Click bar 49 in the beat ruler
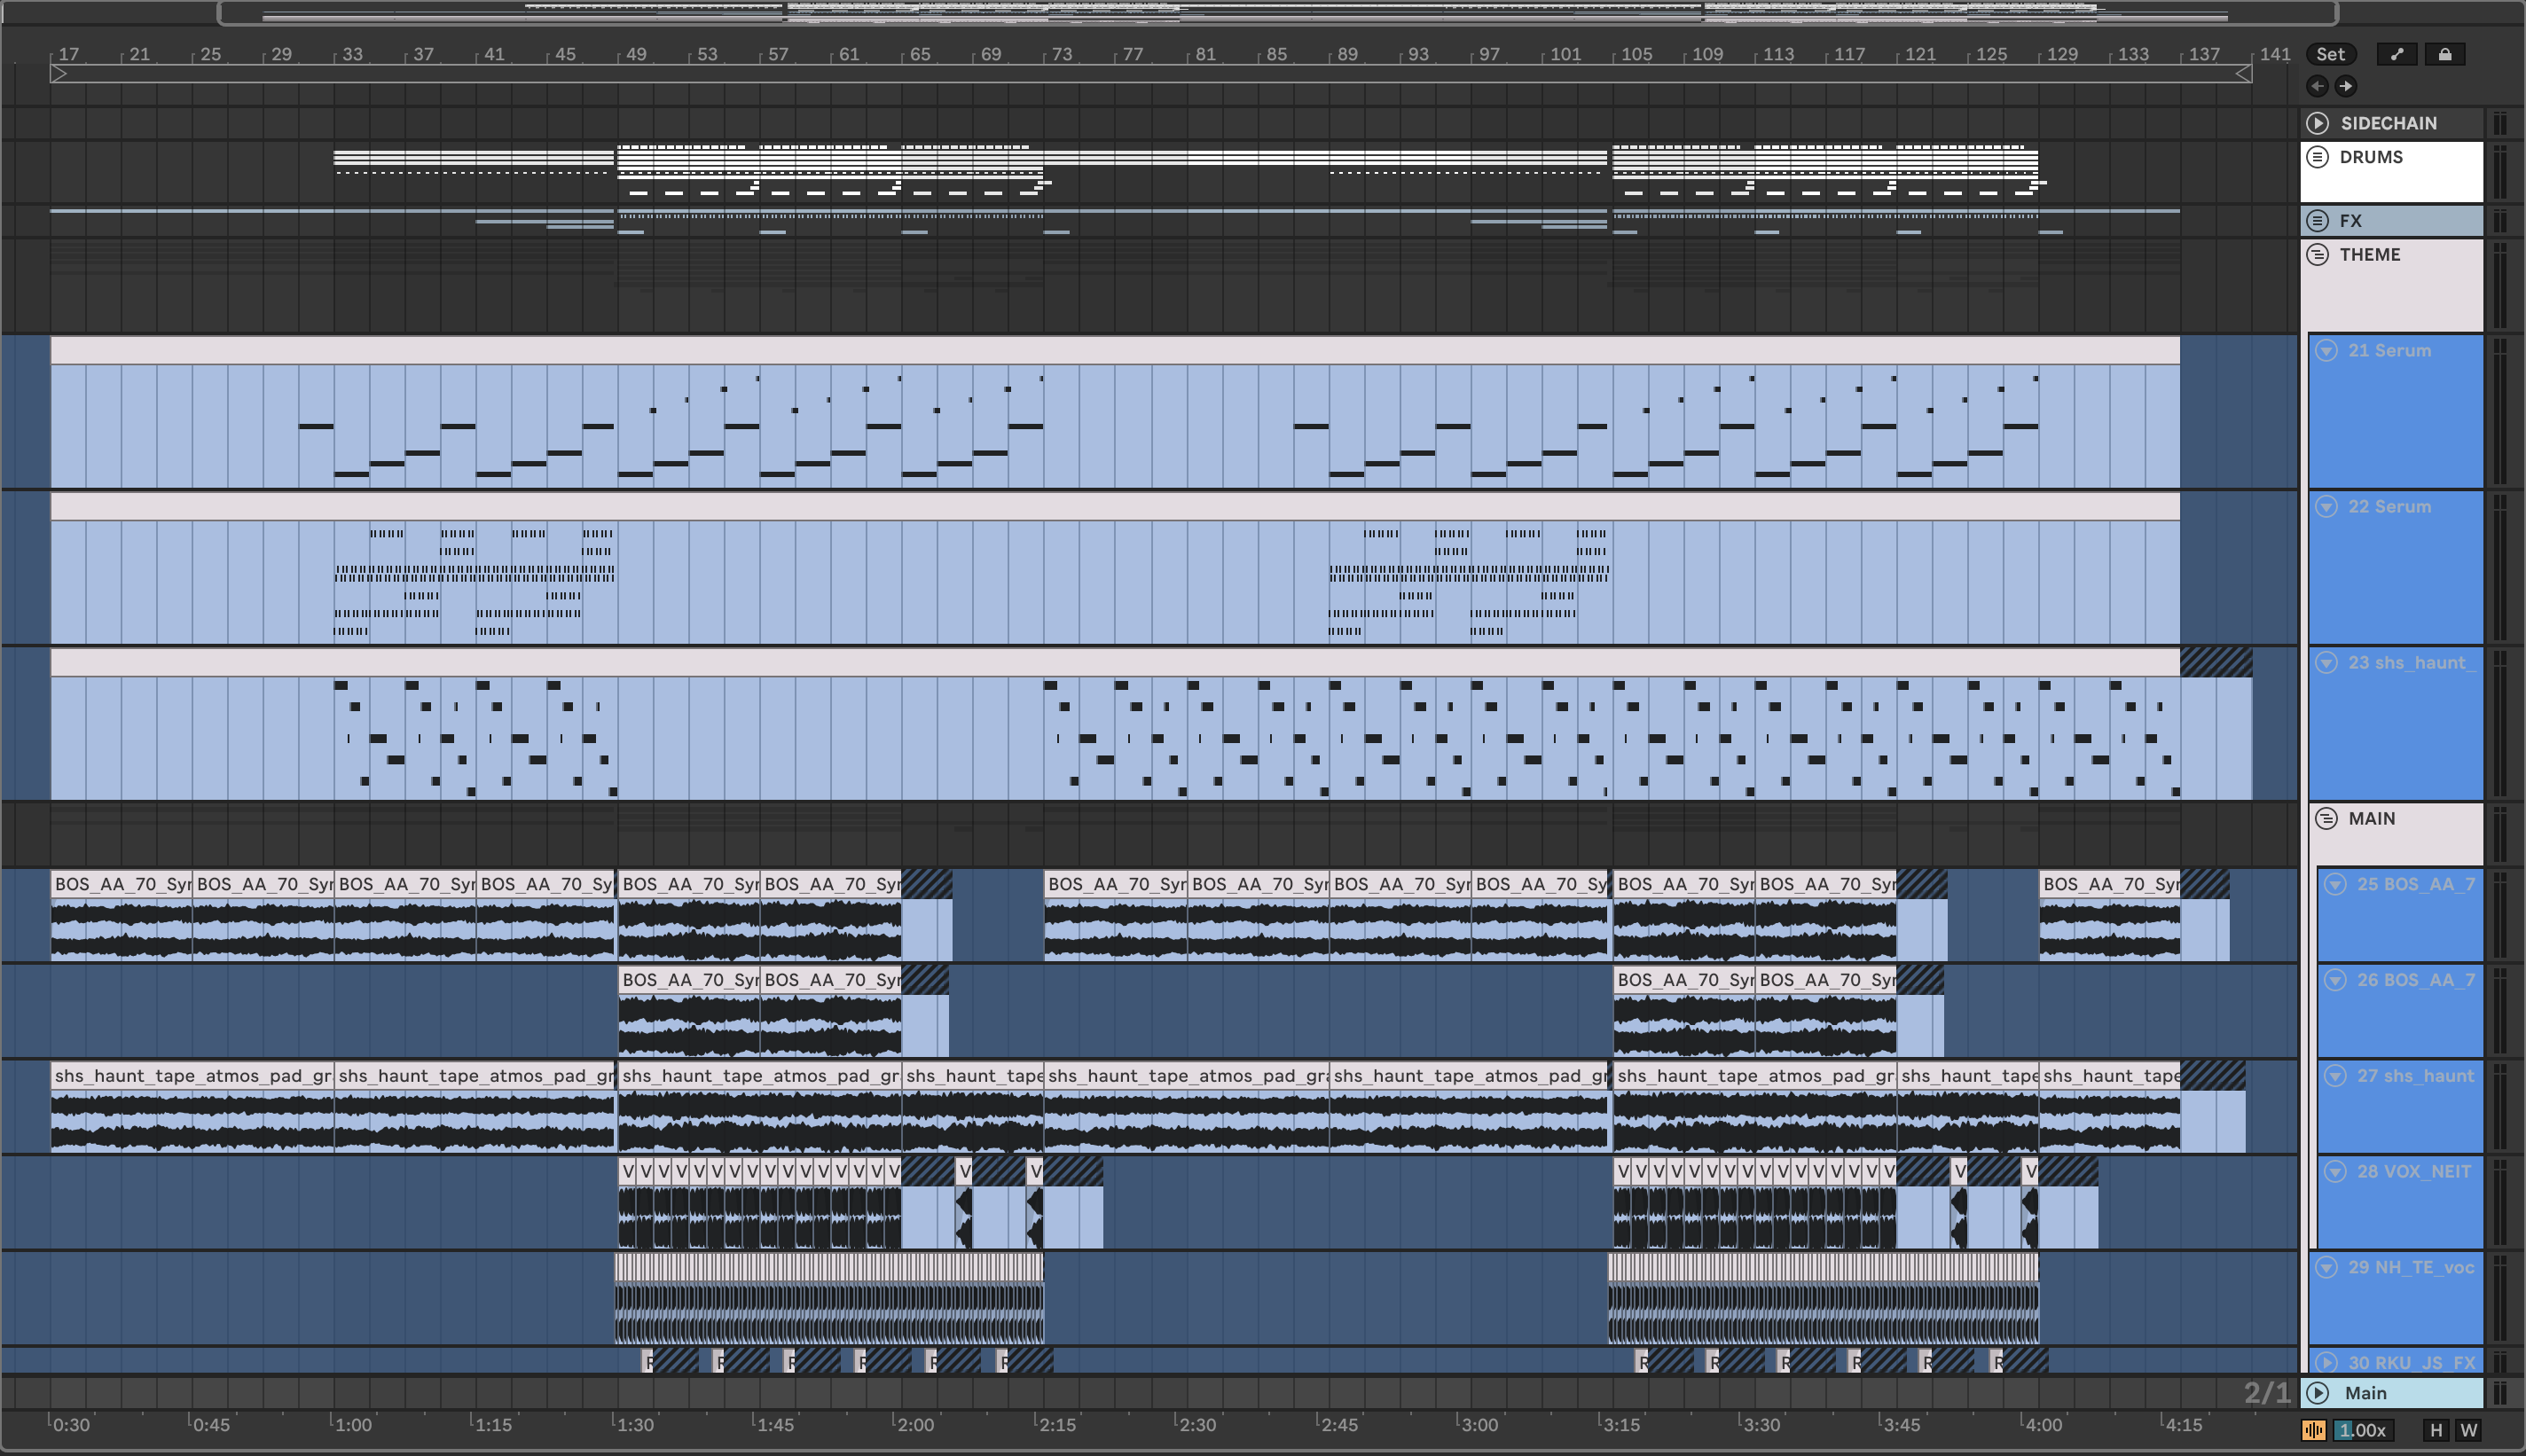Viewport: 2526px width, 1456px height. (634, 55)
